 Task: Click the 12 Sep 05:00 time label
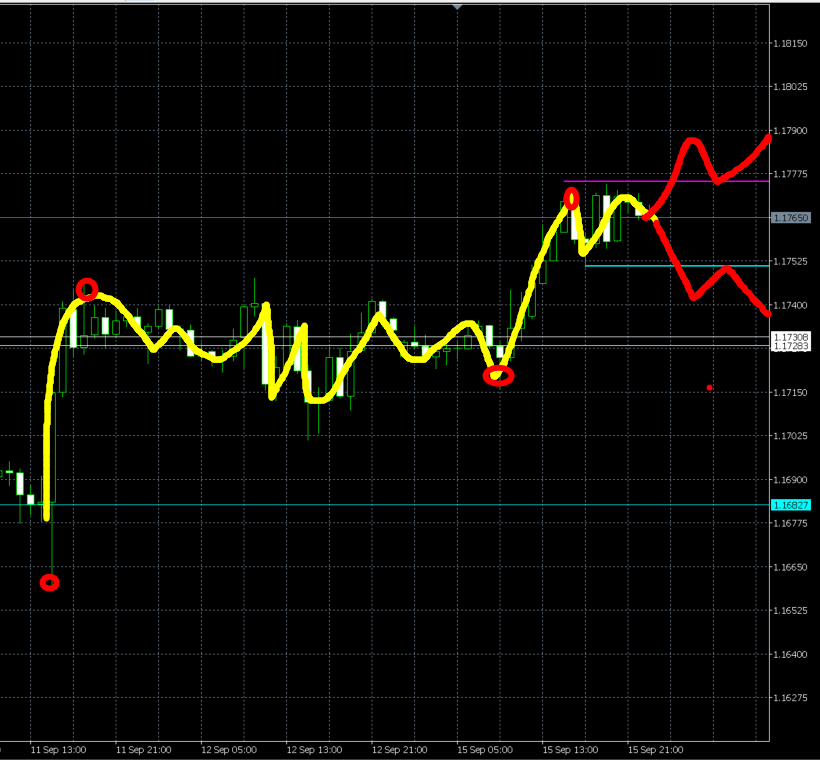(229, 750)
